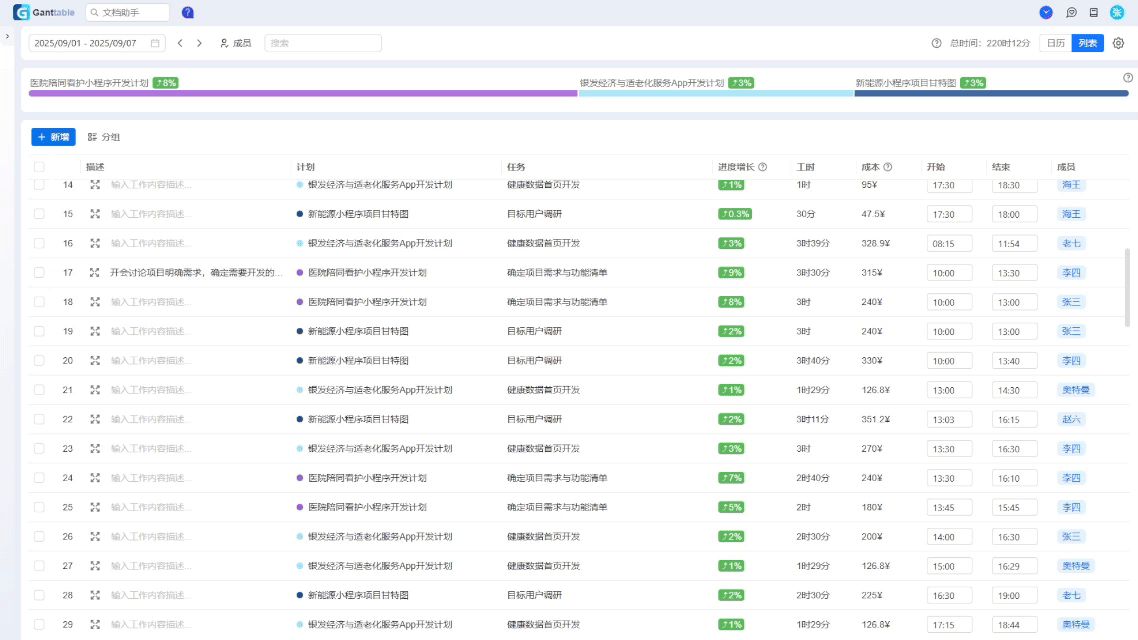This screenshot has width=1138, height=640.
Task: Expand row 21 fullscreen icon
Action: coord(95,390)
